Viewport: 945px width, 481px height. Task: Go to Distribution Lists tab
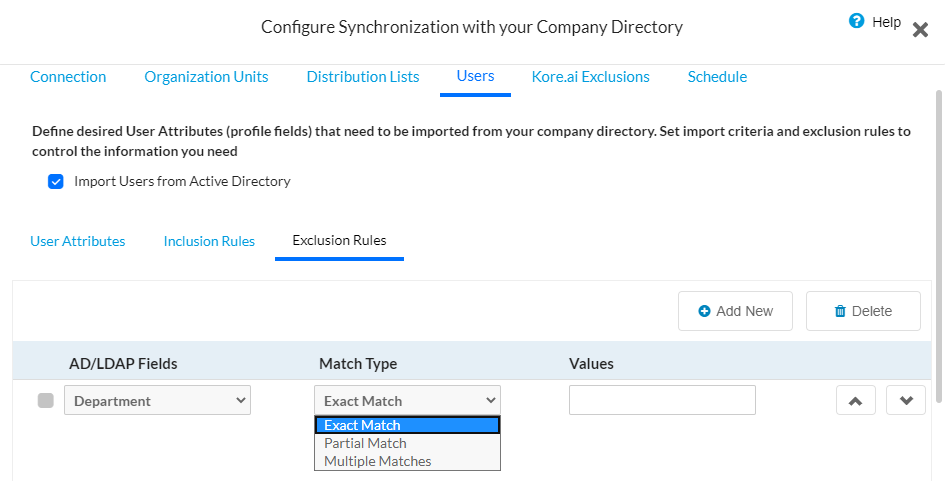pyautogui.click(x=363, y=77)
